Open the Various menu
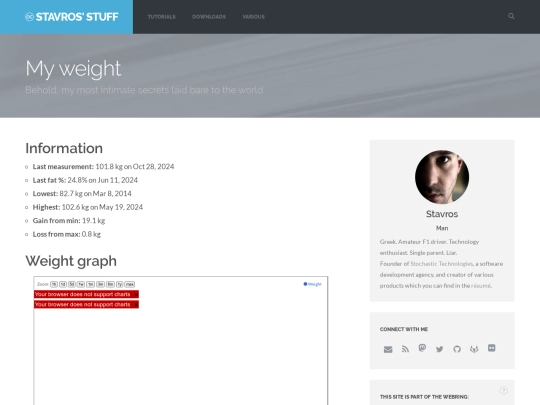 (253, 17)
